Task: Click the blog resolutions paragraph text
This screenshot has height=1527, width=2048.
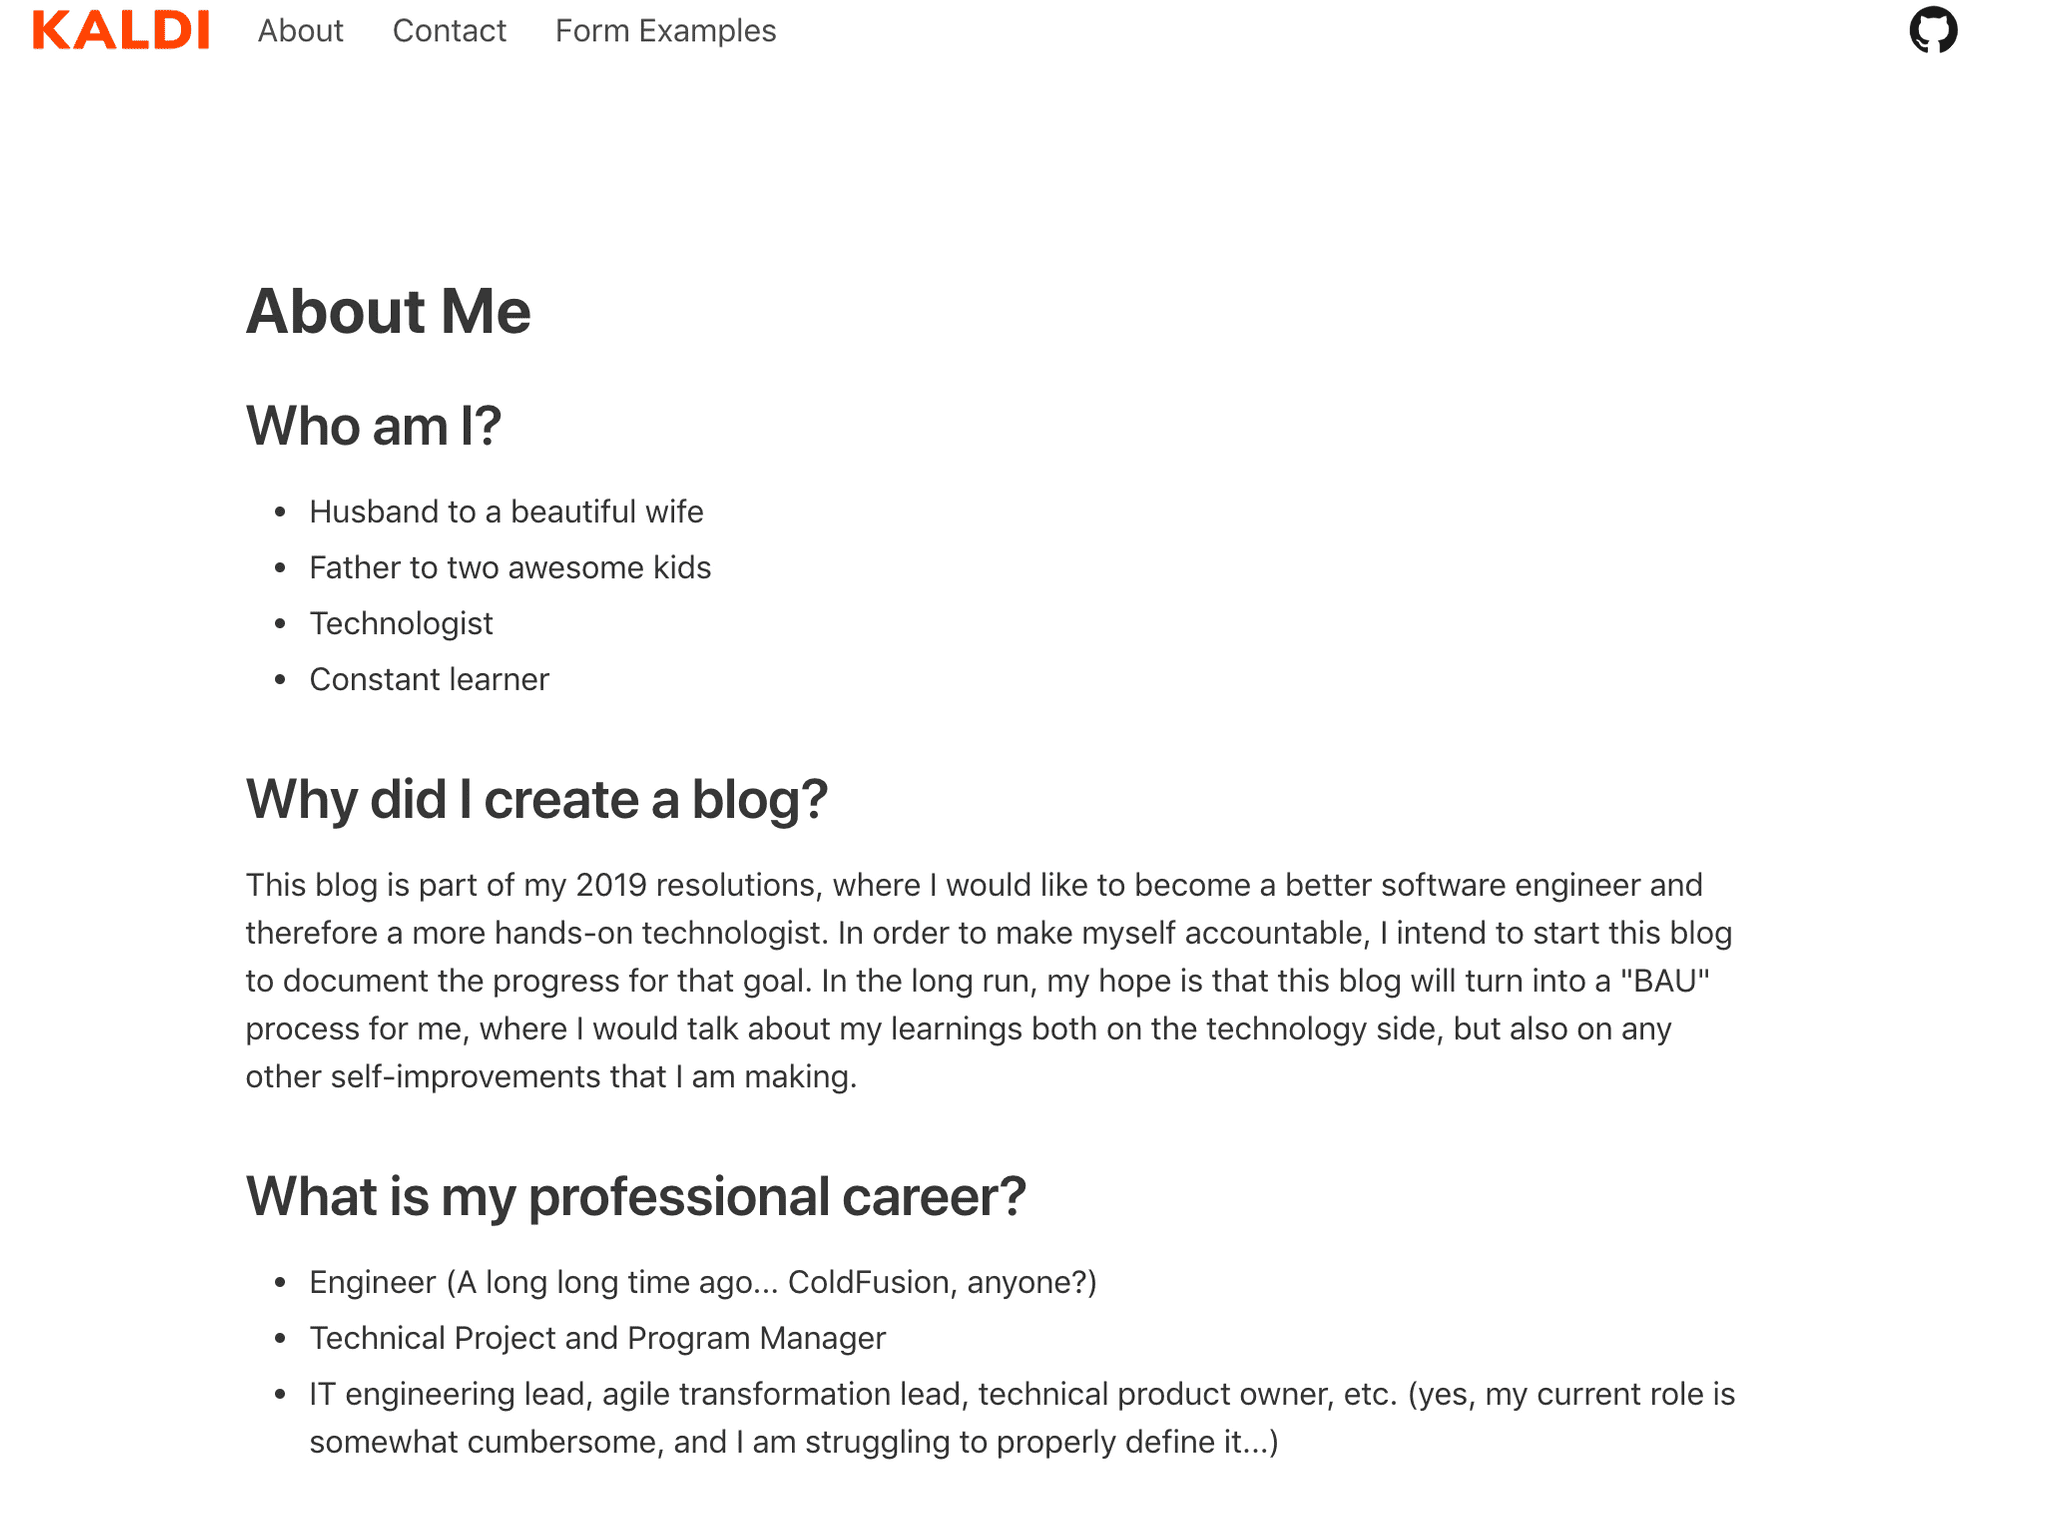Action: coord(989,981)
